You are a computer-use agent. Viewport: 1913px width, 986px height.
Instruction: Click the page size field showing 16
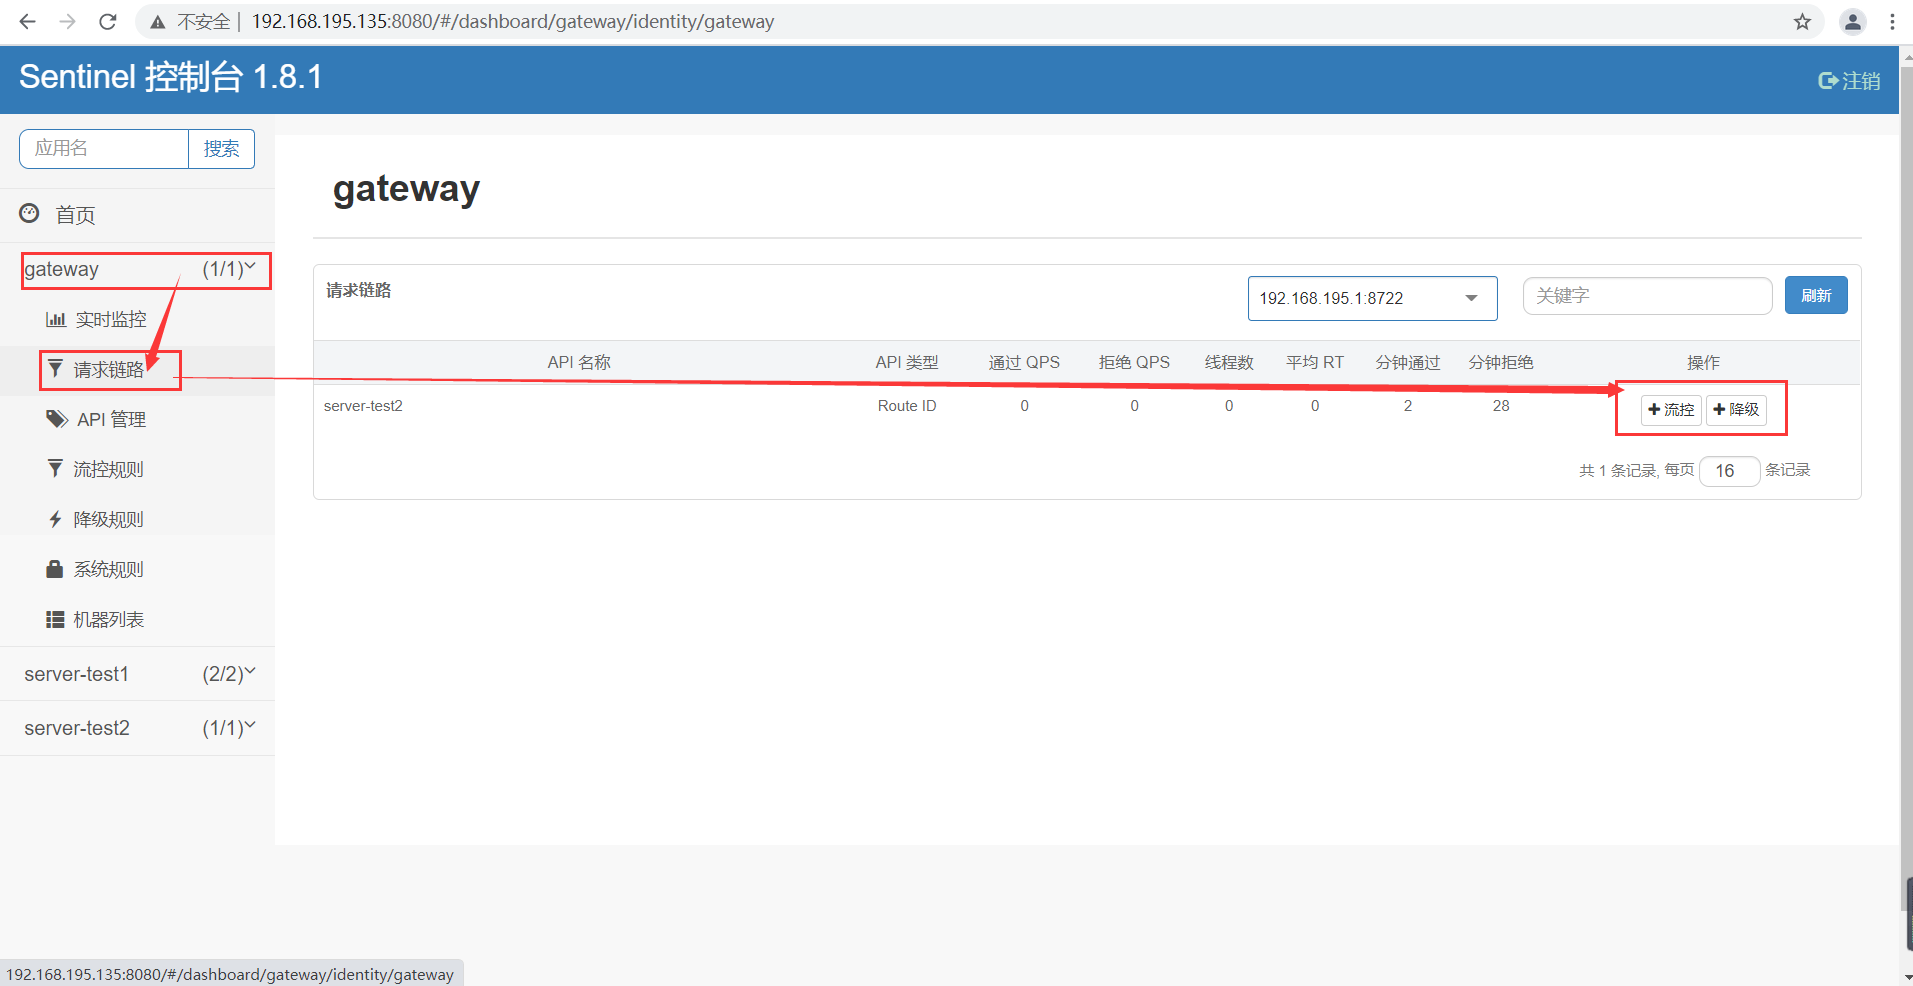pyautogui.click(x=1729, y=471)
